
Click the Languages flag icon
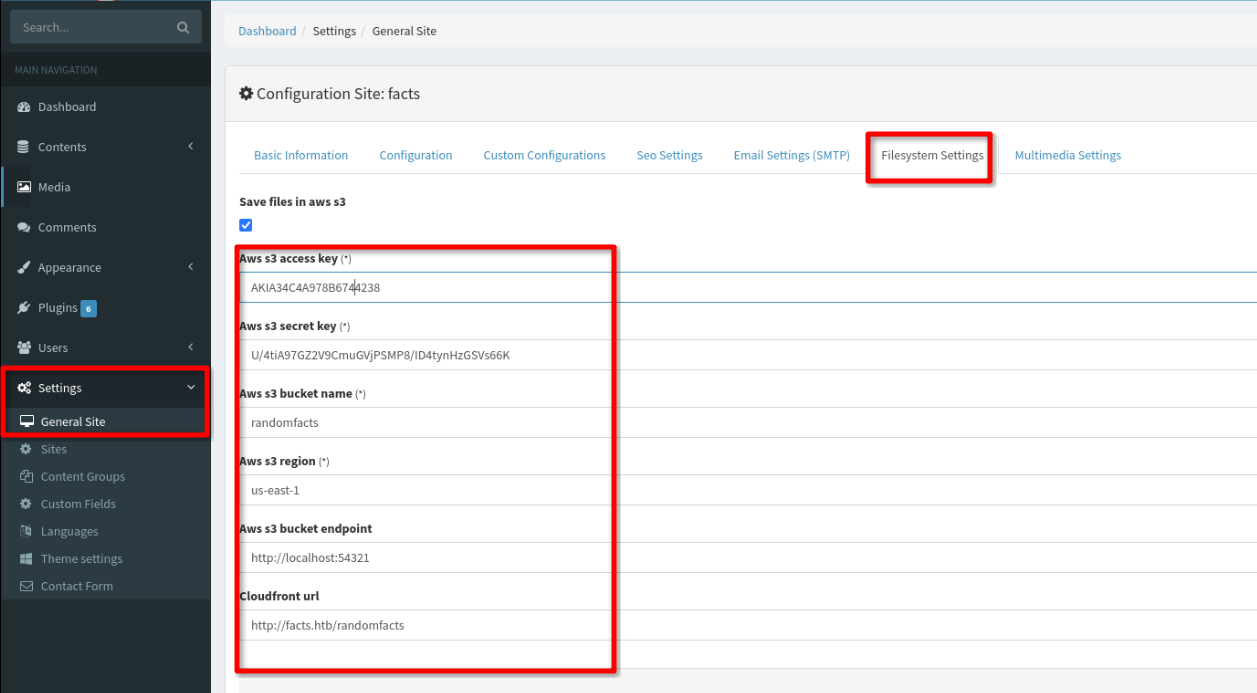(x=28, y=531)
